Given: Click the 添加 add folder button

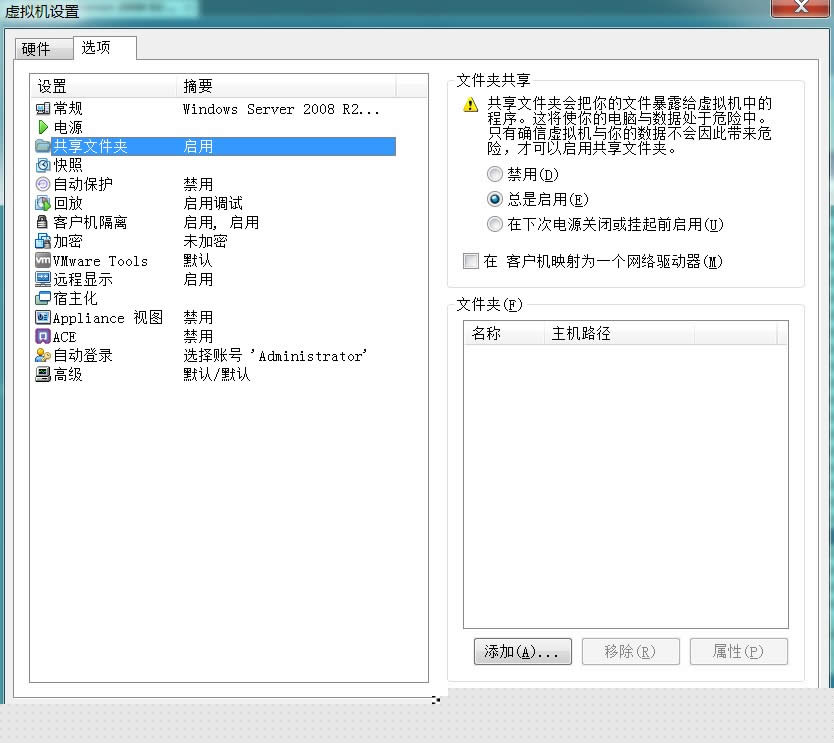Looking at the screenshot, I should click(x=522, y=651).
